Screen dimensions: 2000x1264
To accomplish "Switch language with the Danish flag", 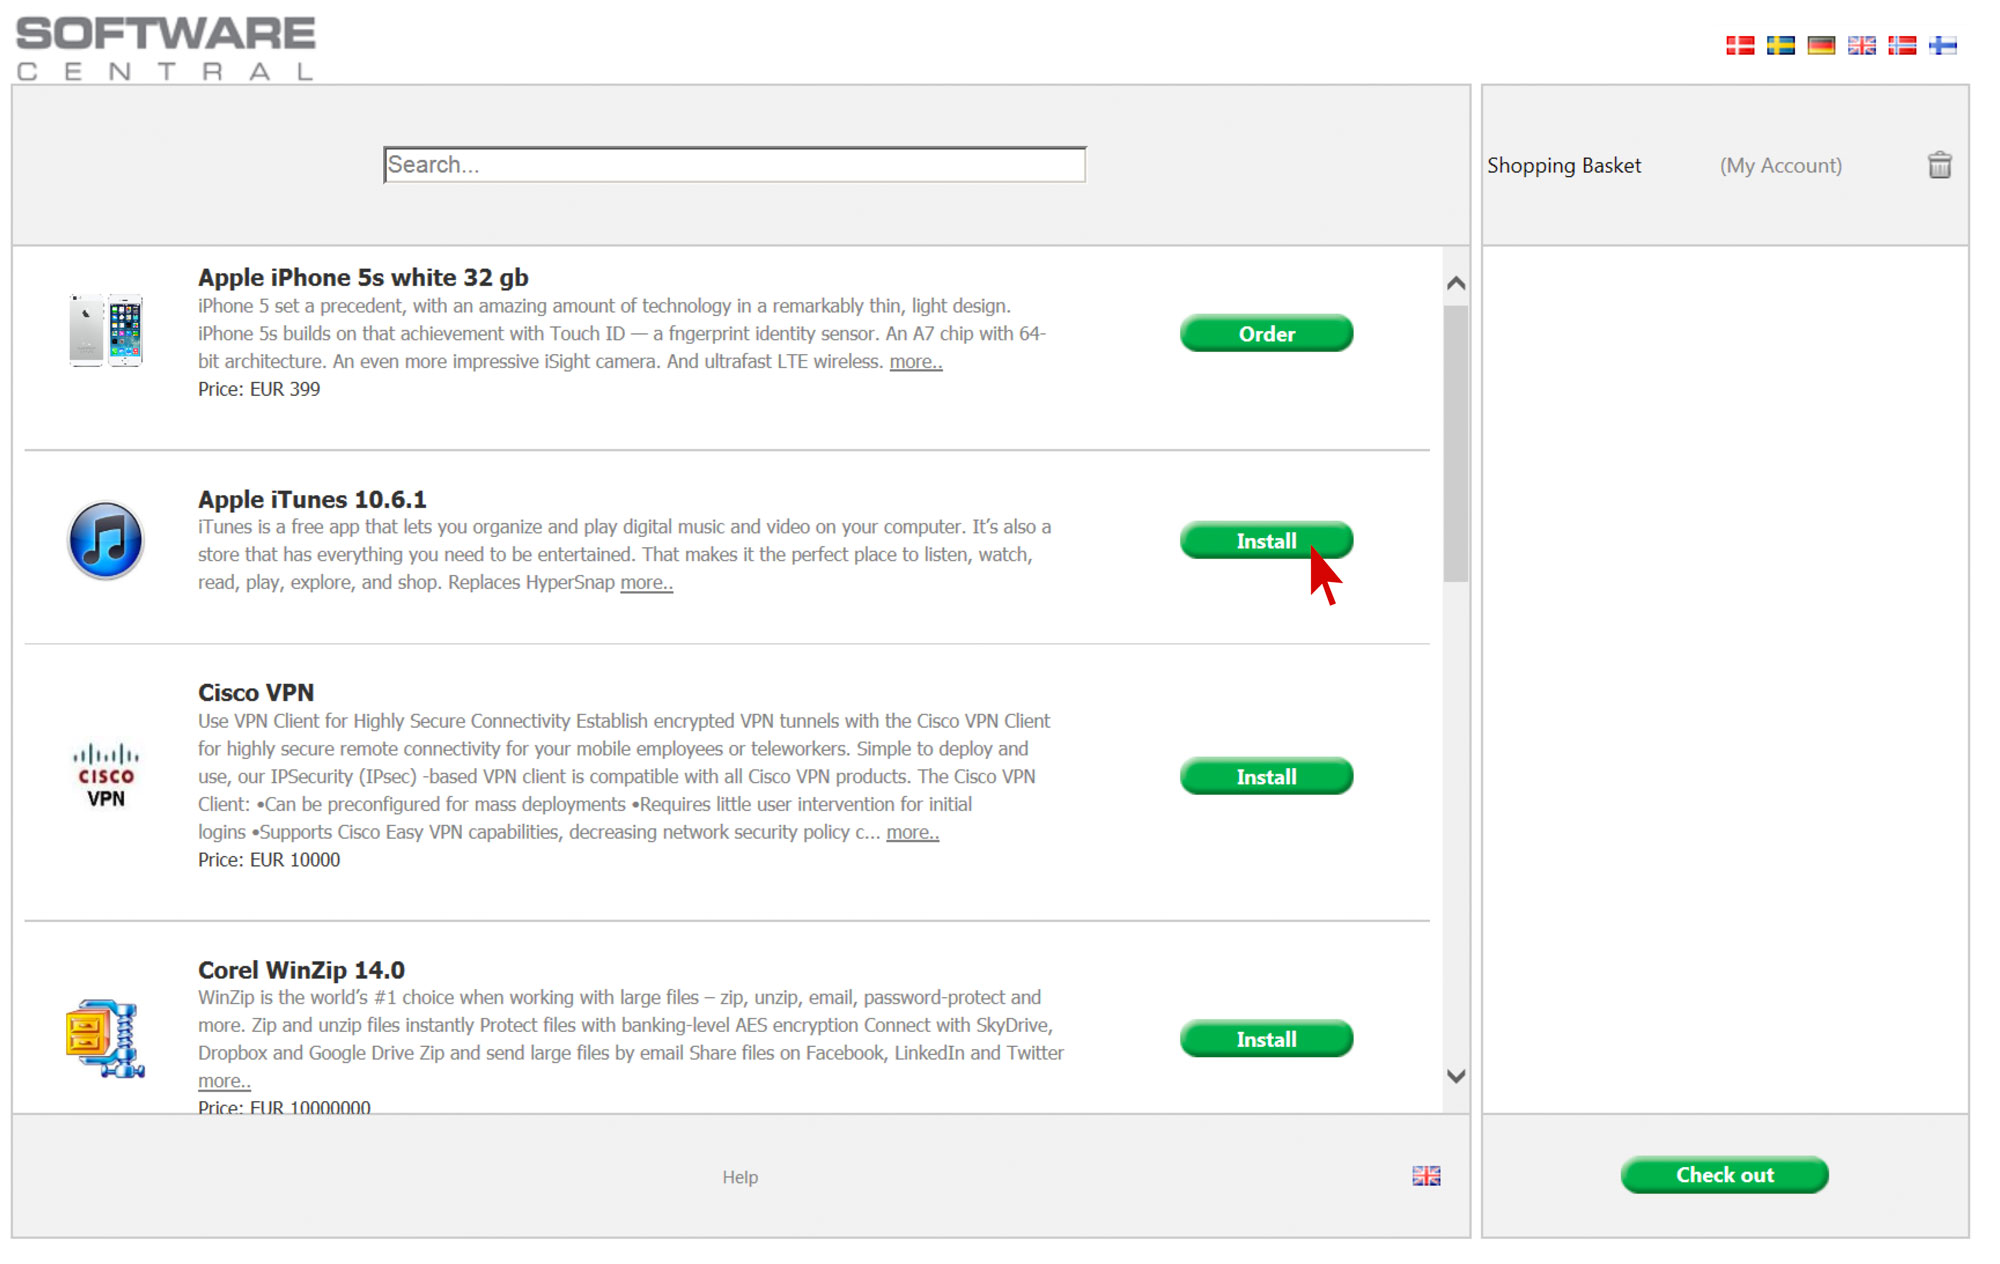I will point(1740,45).
